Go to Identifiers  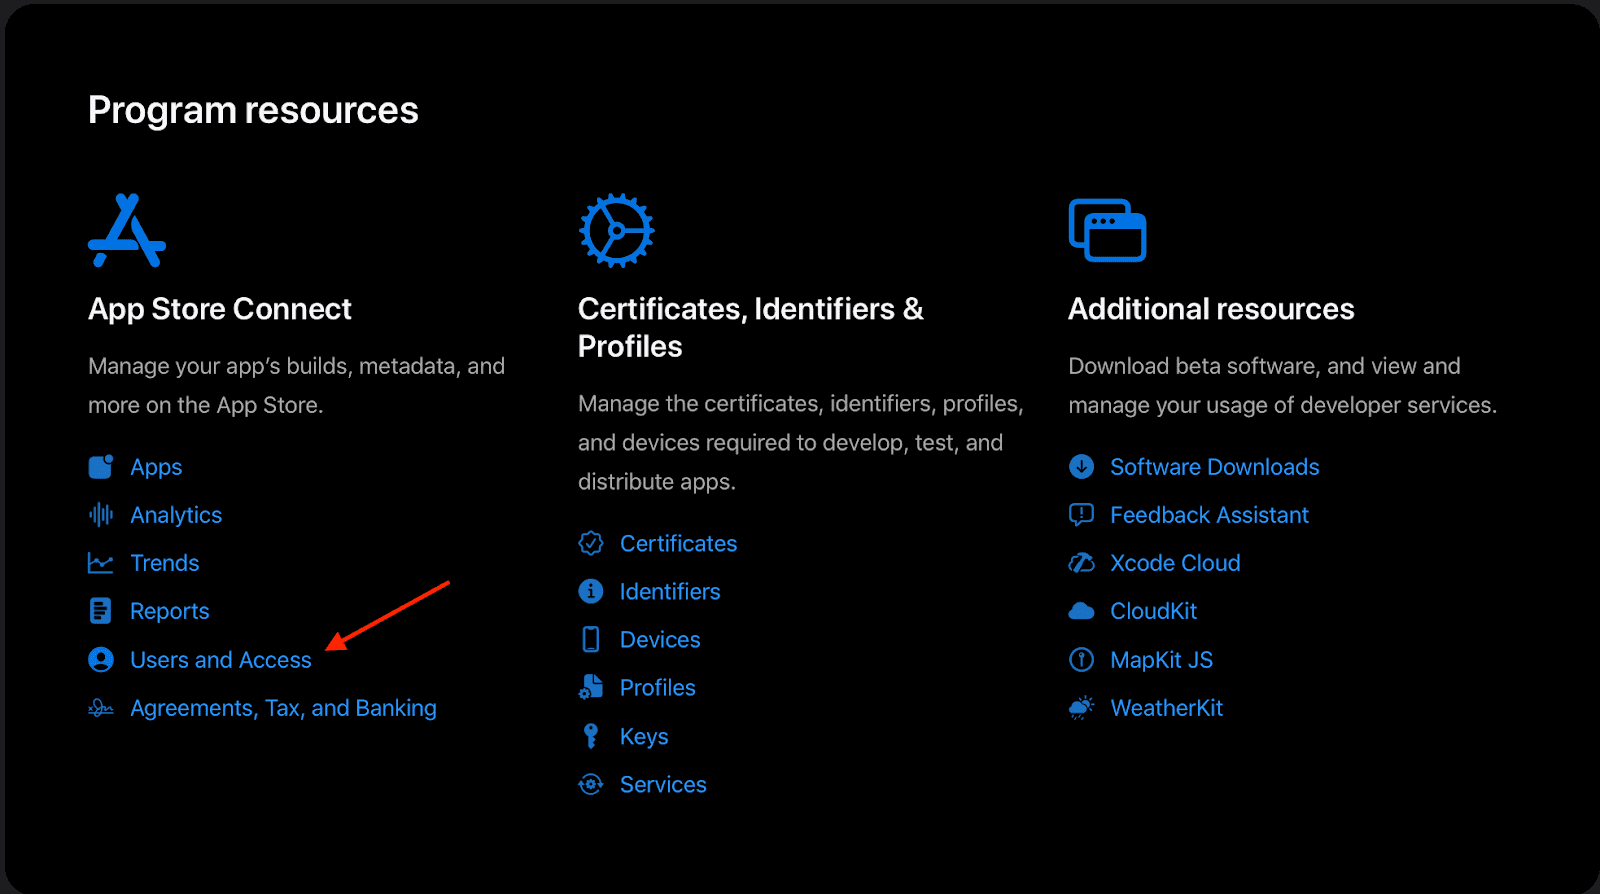point(670,591)
